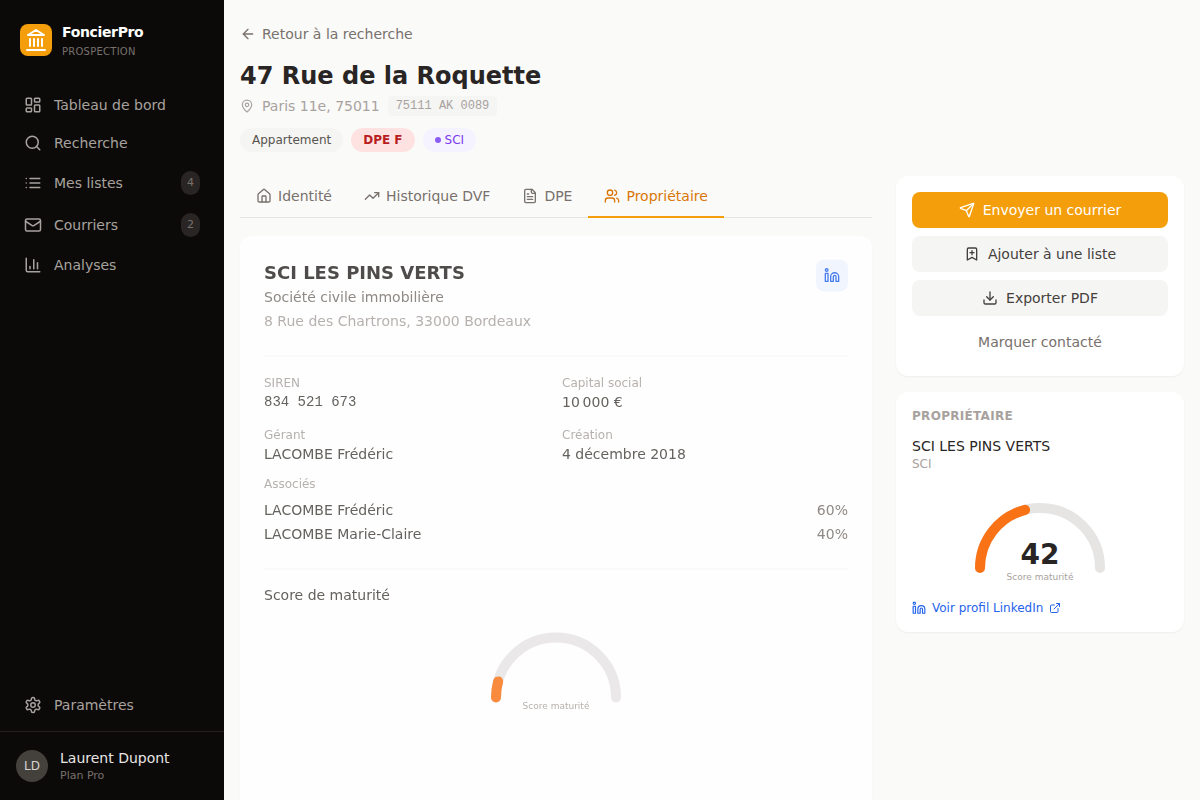
Task: Open Mes listes in sidebar
Action: [x=112, y=183]
